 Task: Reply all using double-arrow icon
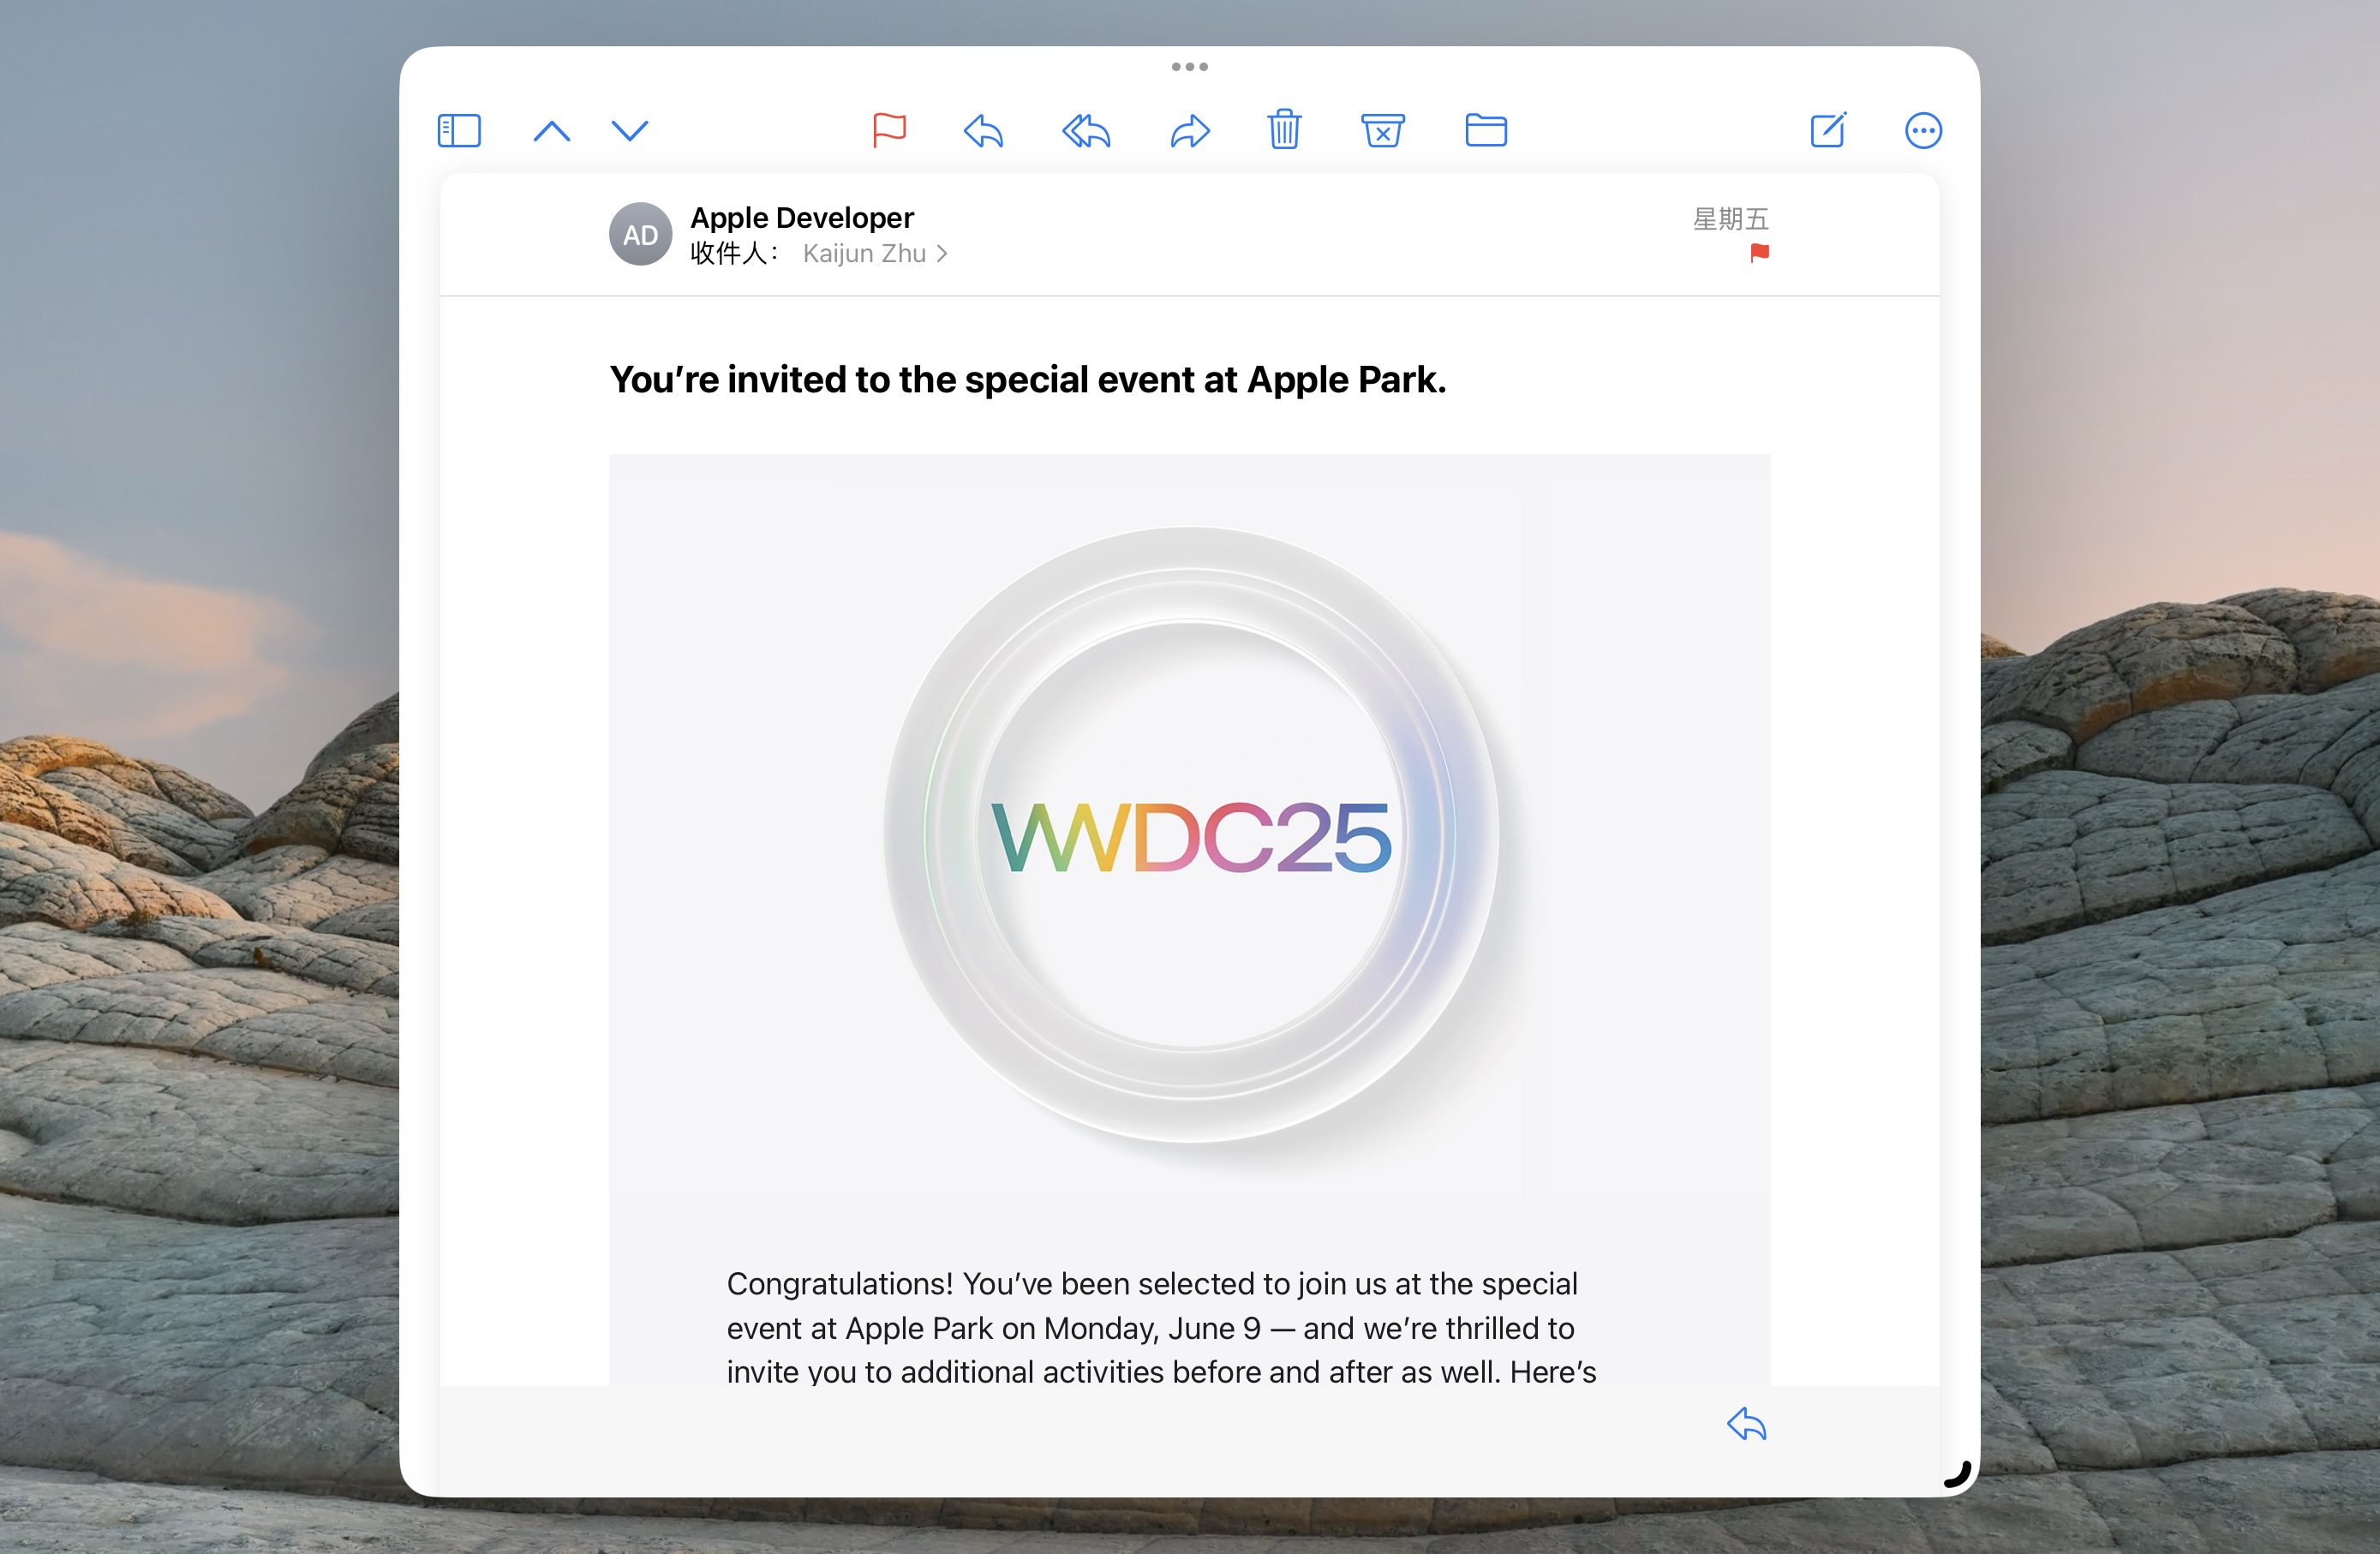click(x=1086, y=131)
